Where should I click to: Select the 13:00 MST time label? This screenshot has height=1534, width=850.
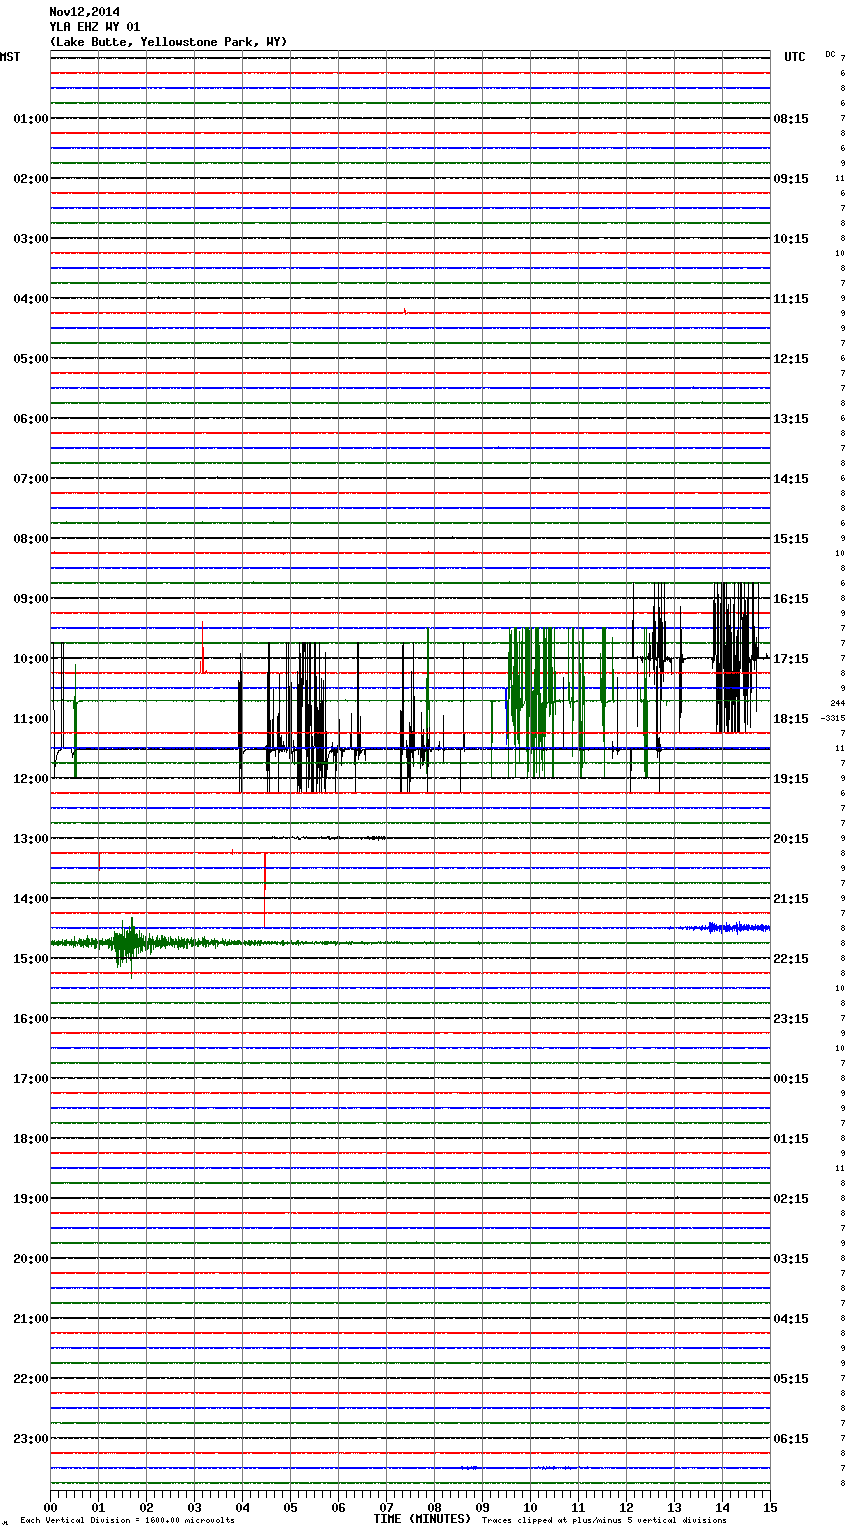pyautogui.click(x=31, y=839)
